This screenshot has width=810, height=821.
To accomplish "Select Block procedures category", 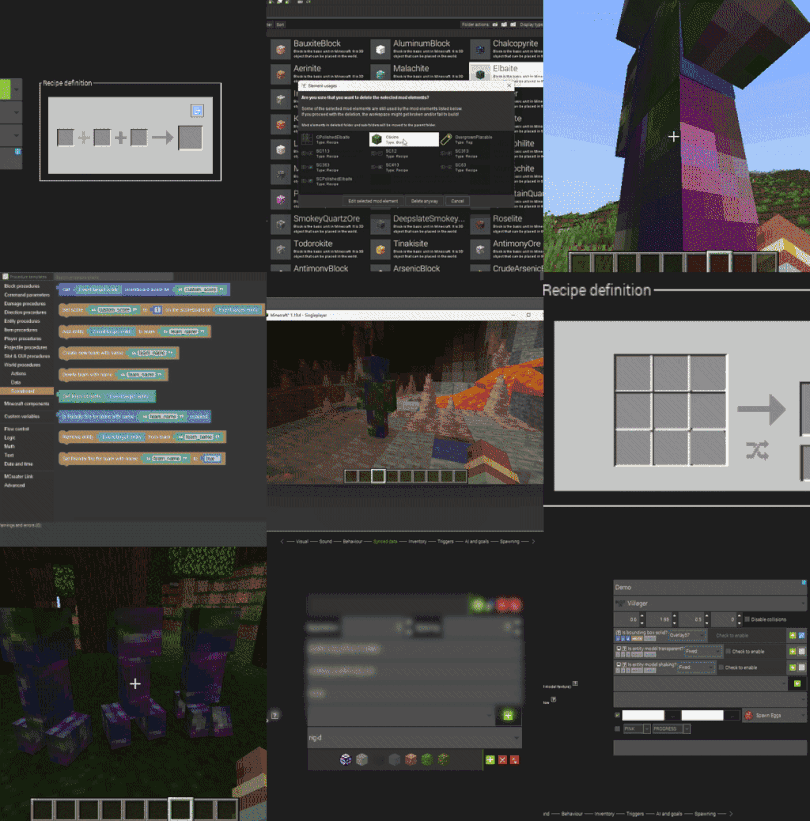I will (x=22, y=286).
